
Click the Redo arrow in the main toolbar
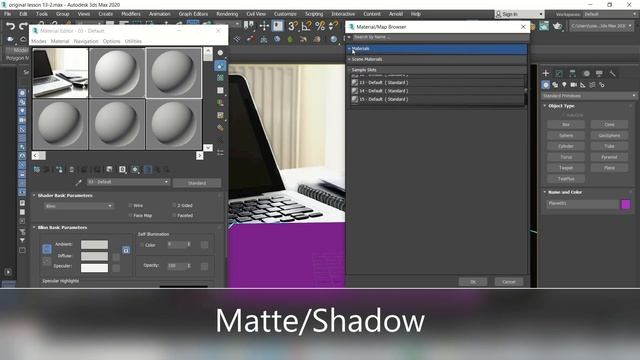(x=23, y=27)
